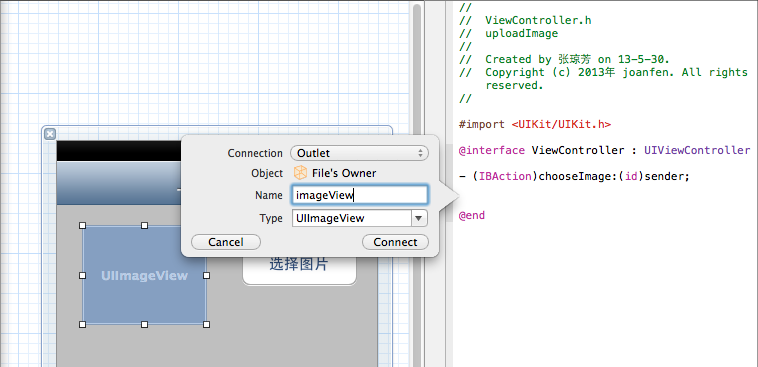758x367 pixels.
Task: Click the uploadImage comment line
Action: click(509, 33)
